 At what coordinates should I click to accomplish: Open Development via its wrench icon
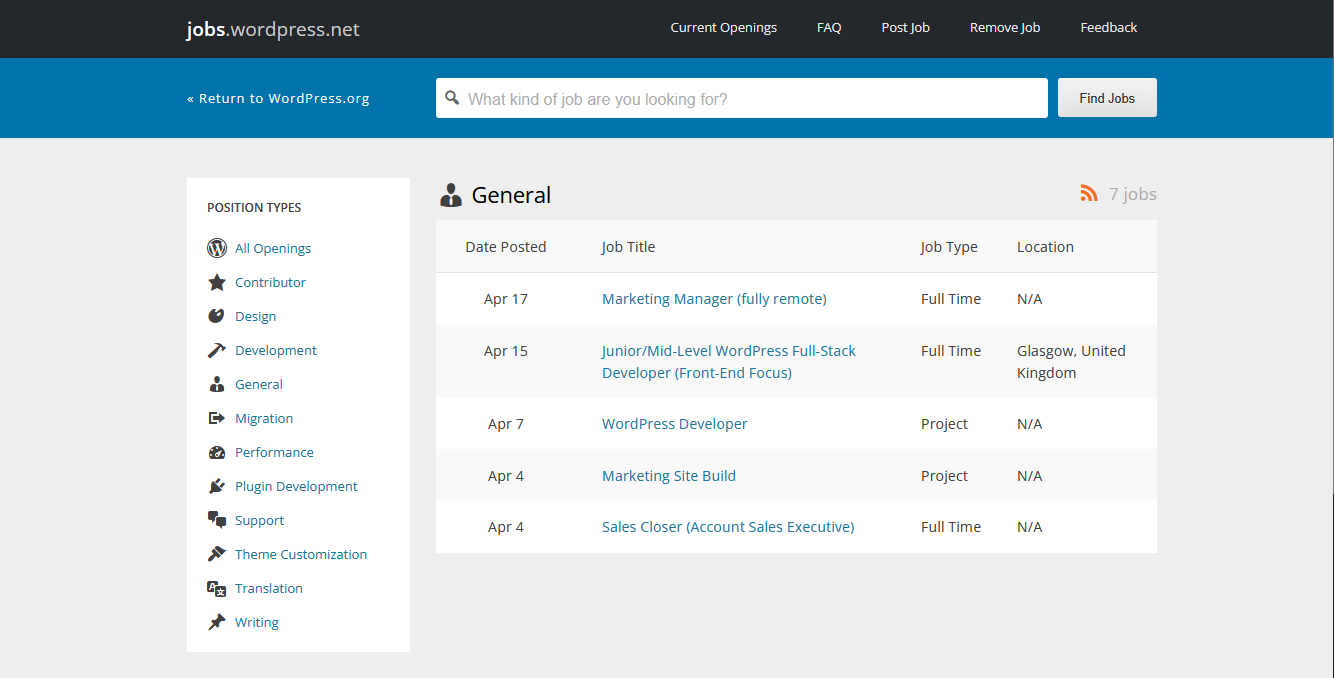click(x=217, y=350)
